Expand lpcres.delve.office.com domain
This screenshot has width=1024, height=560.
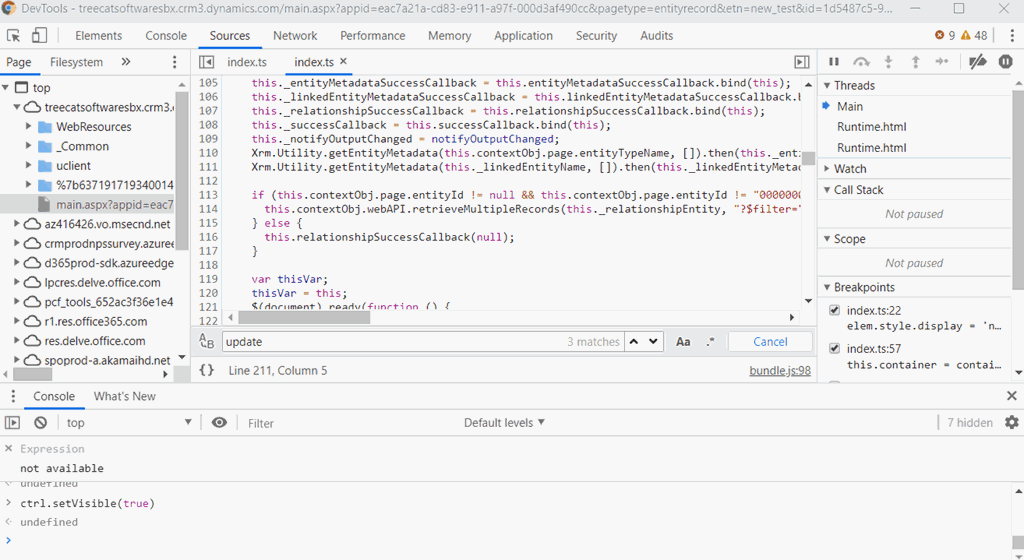(17, 282)
